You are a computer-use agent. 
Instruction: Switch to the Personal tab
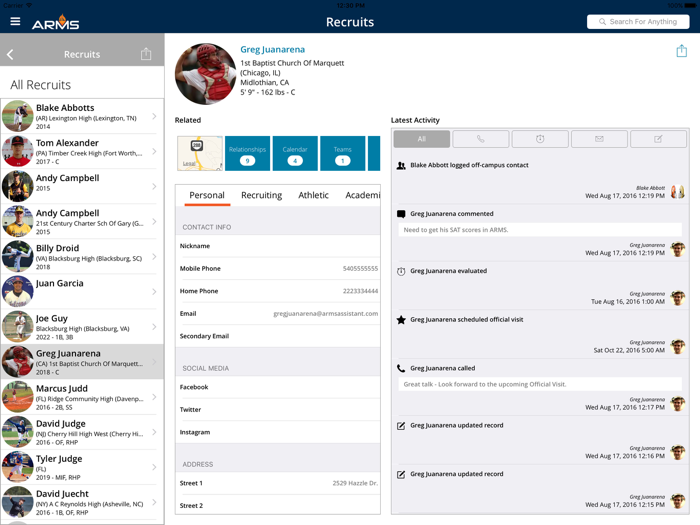point(207,195)
